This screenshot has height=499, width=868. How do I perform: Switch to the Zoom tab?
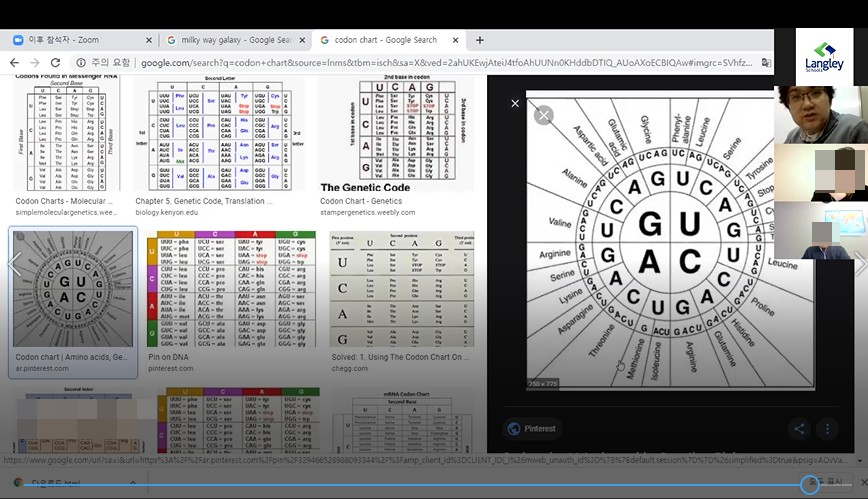(x=82, y=40)
